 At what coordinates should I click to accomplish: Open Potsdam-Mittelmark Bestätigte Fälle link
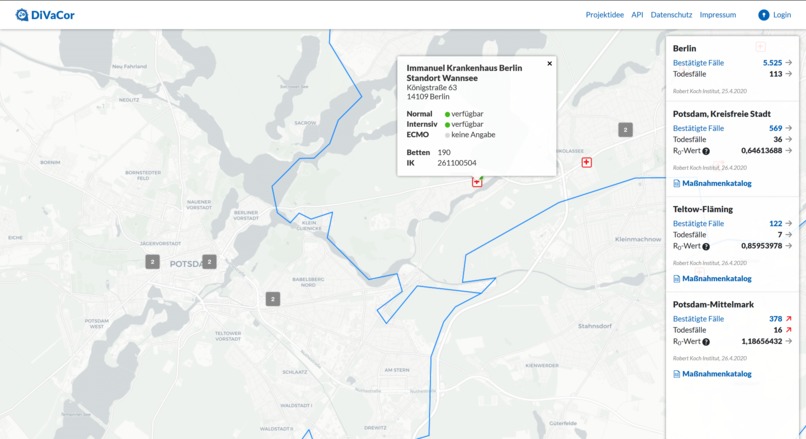point(698,318)
